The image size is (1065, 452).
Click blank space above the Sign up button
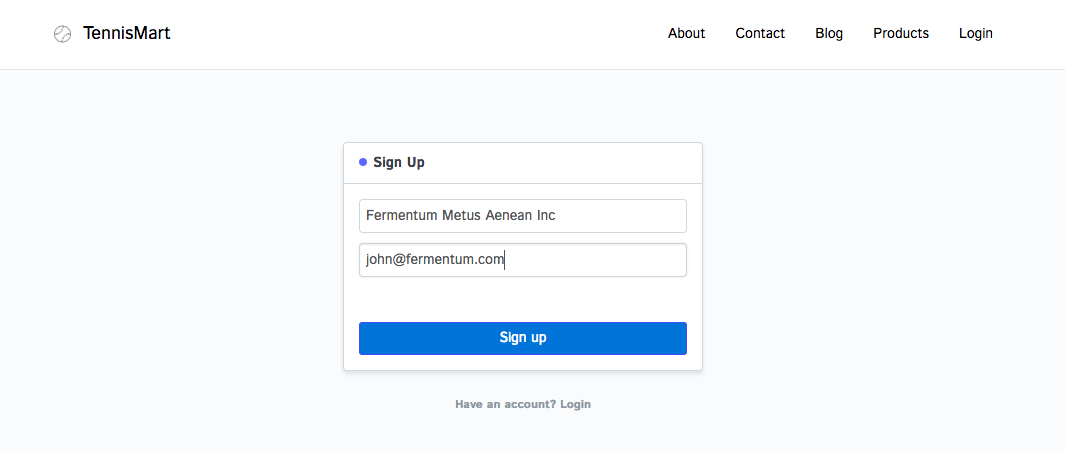click(x=522, y=299)
